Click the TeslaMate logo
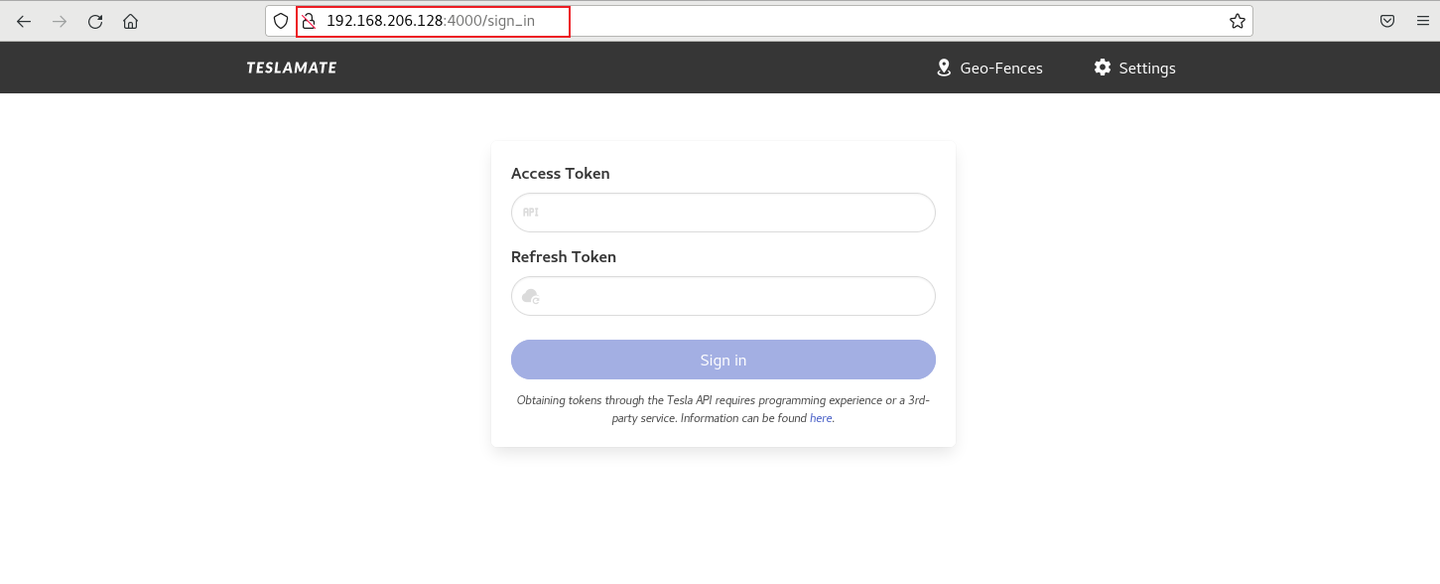 [x=291, y=68]
